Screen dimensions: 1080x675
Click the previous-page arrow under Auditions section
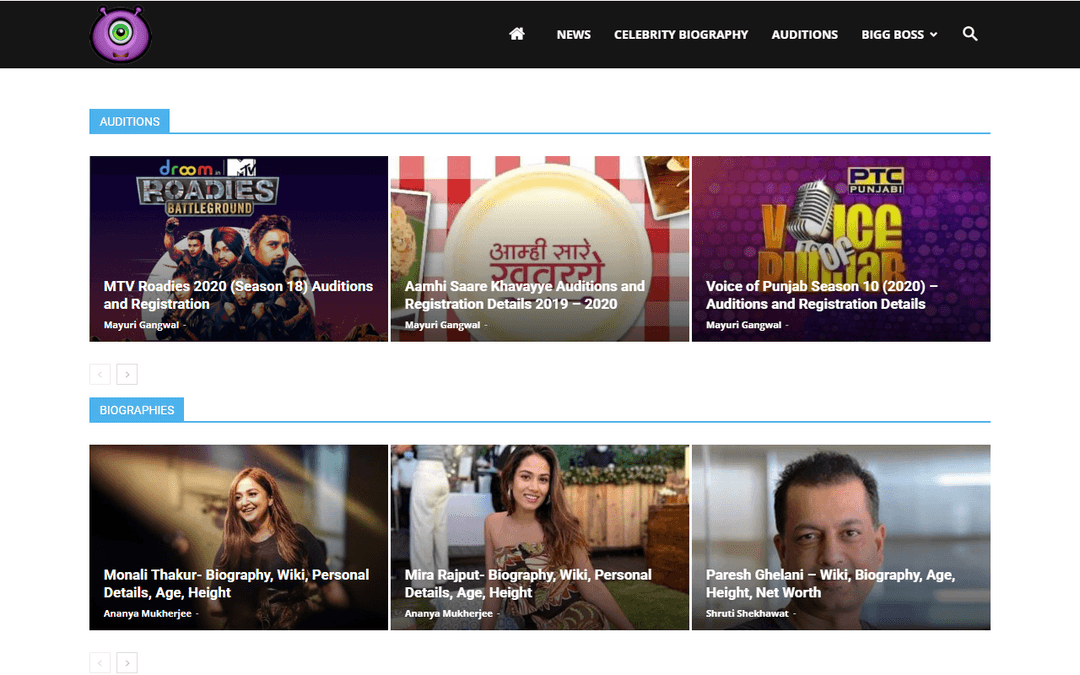tap(100, 374)
